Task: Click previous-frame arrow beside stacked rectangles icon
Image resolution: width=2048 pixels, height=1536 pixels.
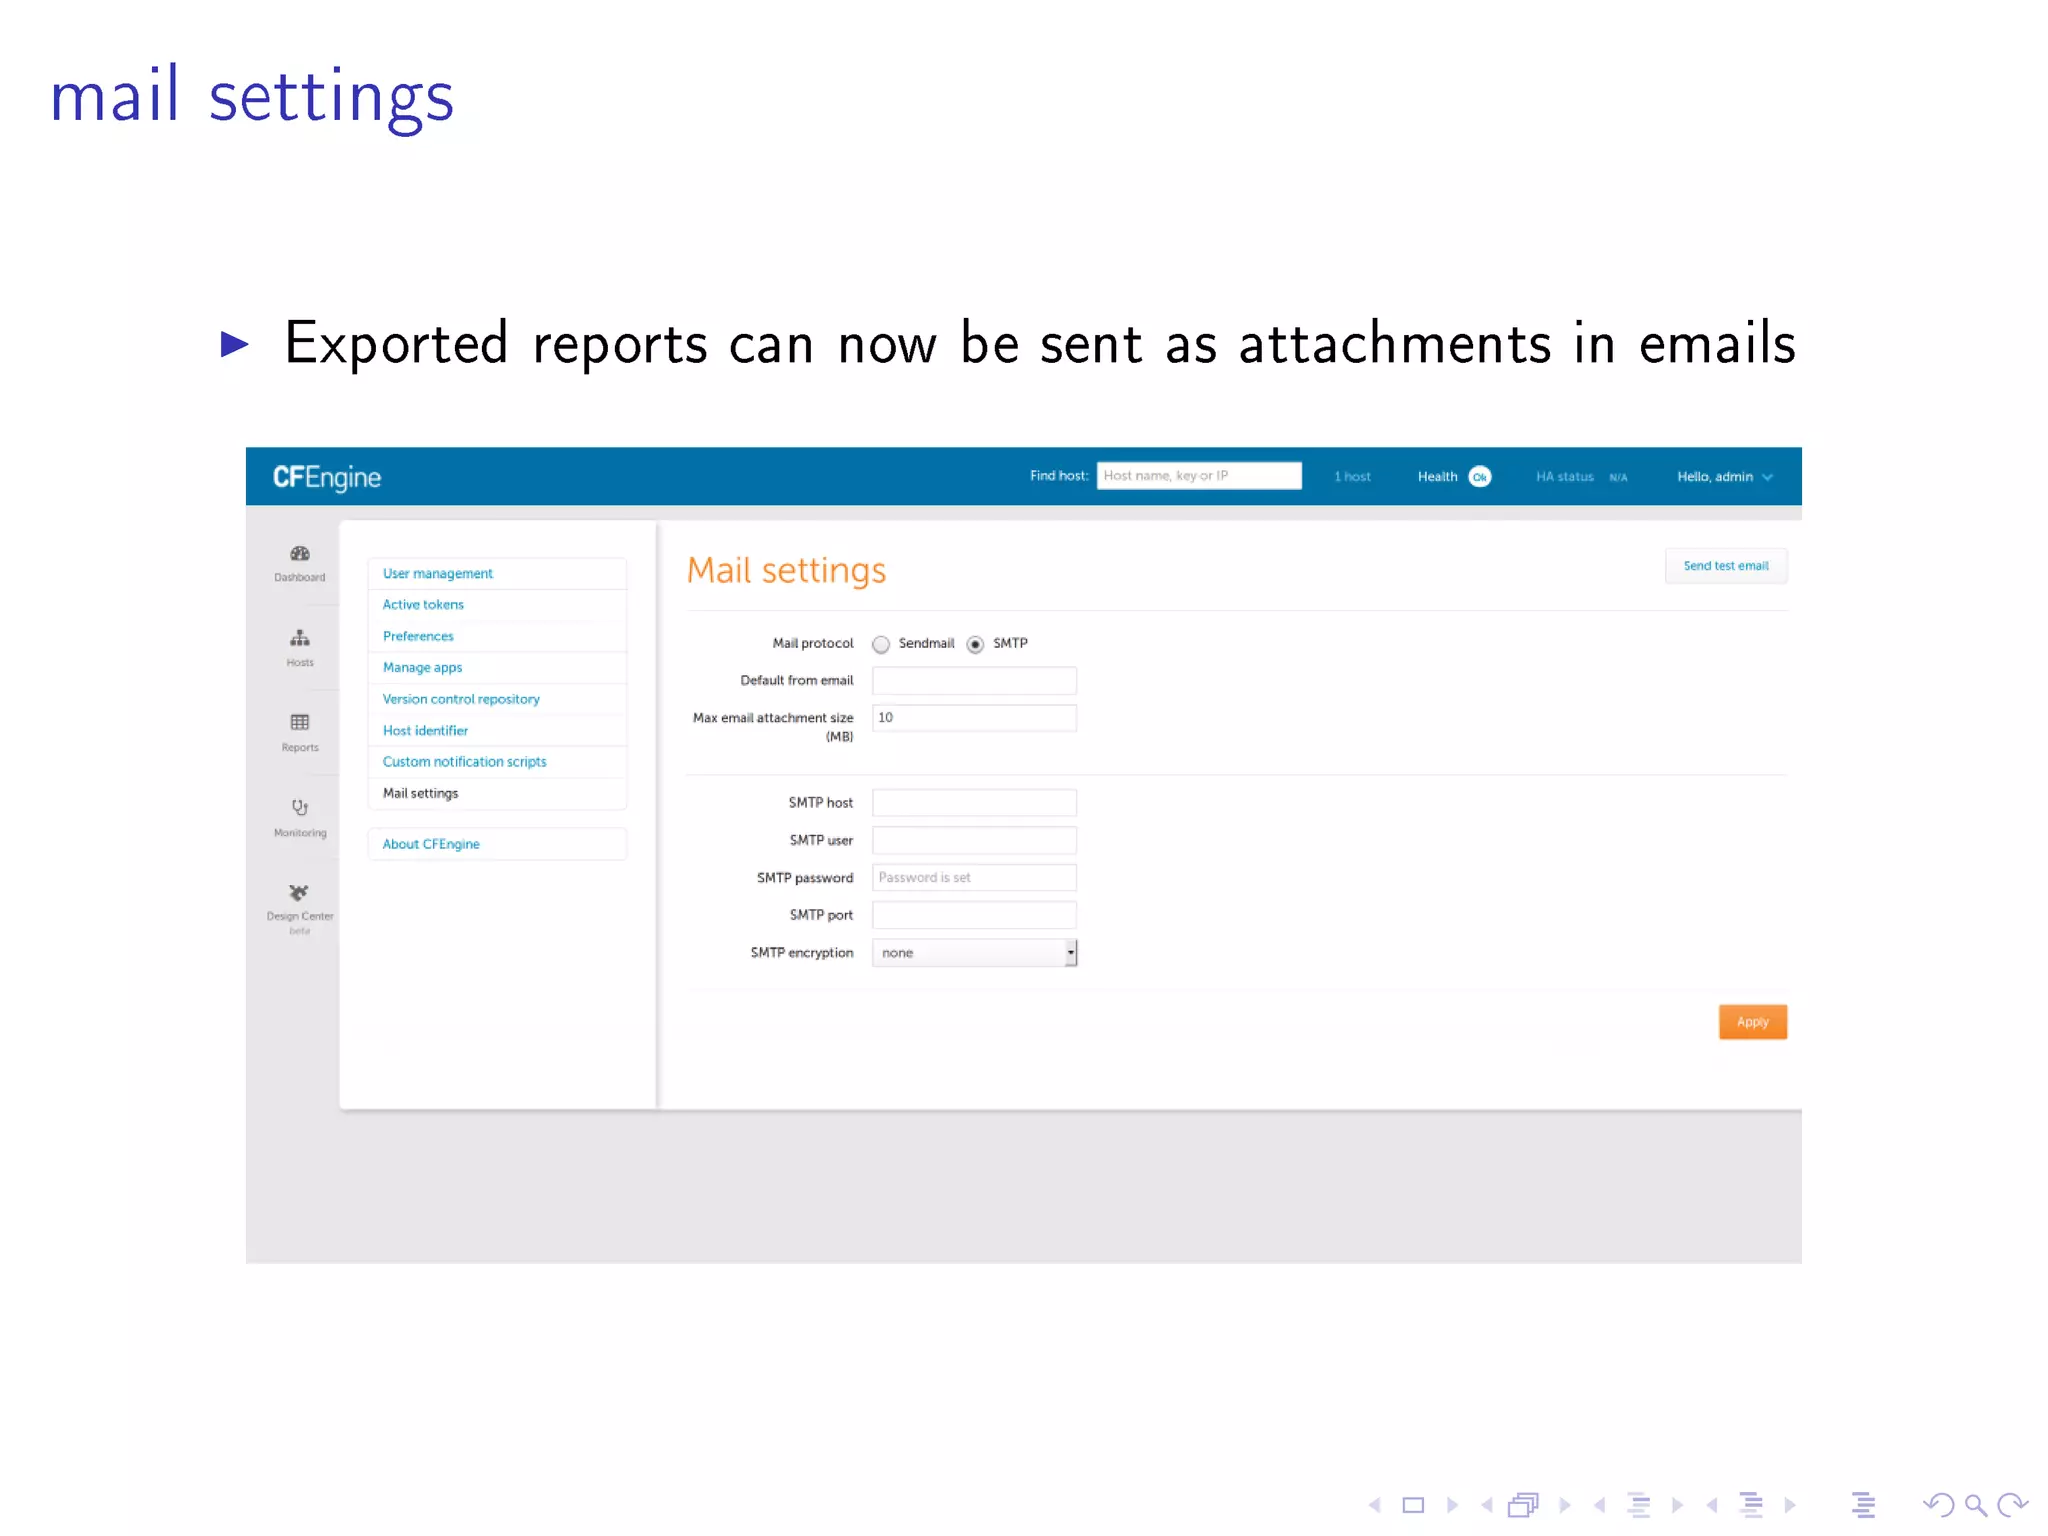Action: coord(1487,1505)
